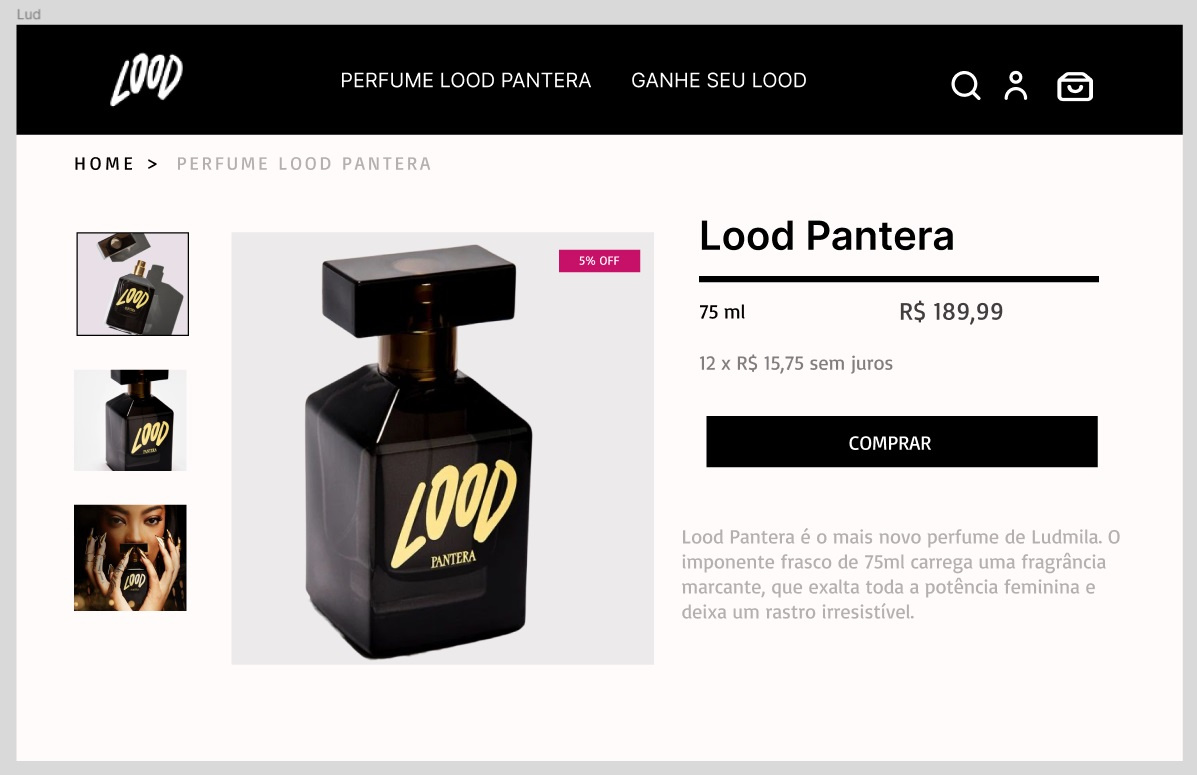This screenshot has height=775, width=1197.
Task: Navigate using the HOME breadcrumb link
Action: (x=104, y=163)
